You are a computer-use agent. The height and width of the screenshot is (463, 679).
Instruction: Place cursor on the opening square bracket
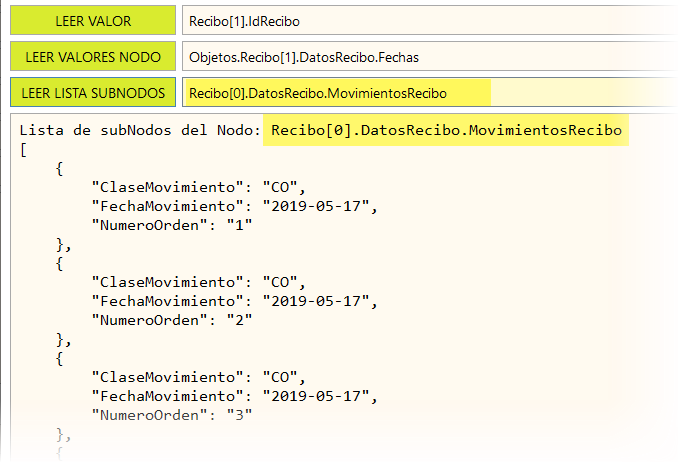[24, 149]
